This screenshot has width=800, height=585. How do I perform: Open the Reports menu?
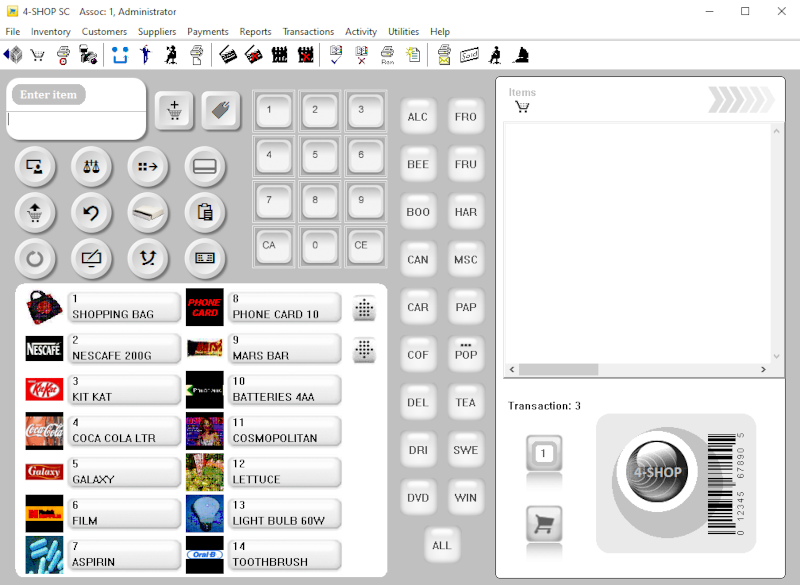(x=255, y=32)
